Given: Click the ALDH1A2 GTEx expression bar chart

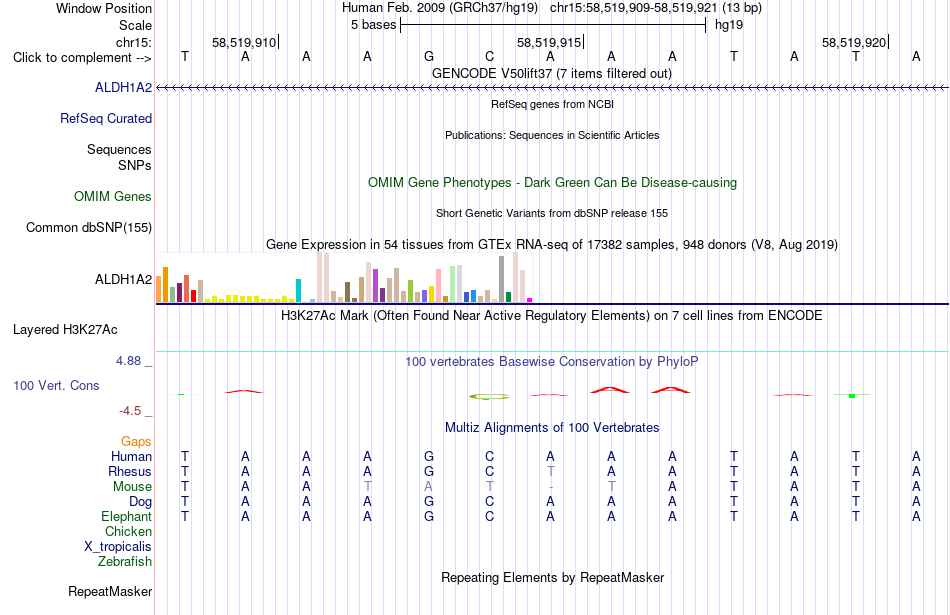Looking at the screenshot, I should tap(344, 278).
